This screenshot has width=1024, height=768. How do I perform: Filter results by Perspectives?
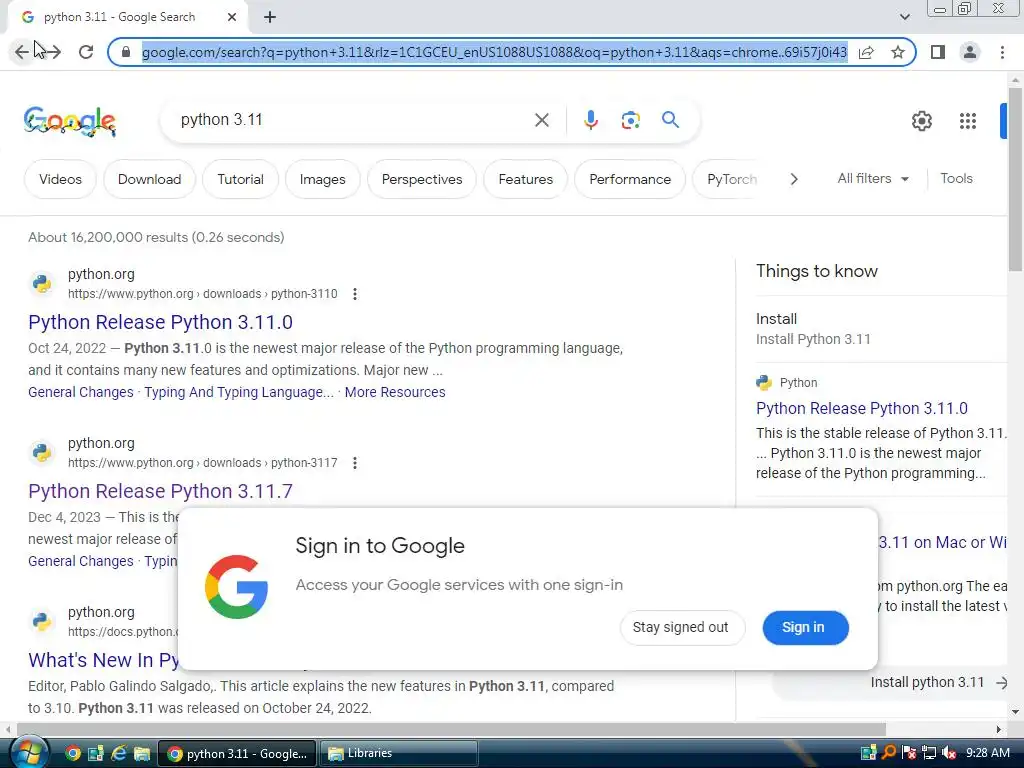pyautogui.click(x=422, y=179)
